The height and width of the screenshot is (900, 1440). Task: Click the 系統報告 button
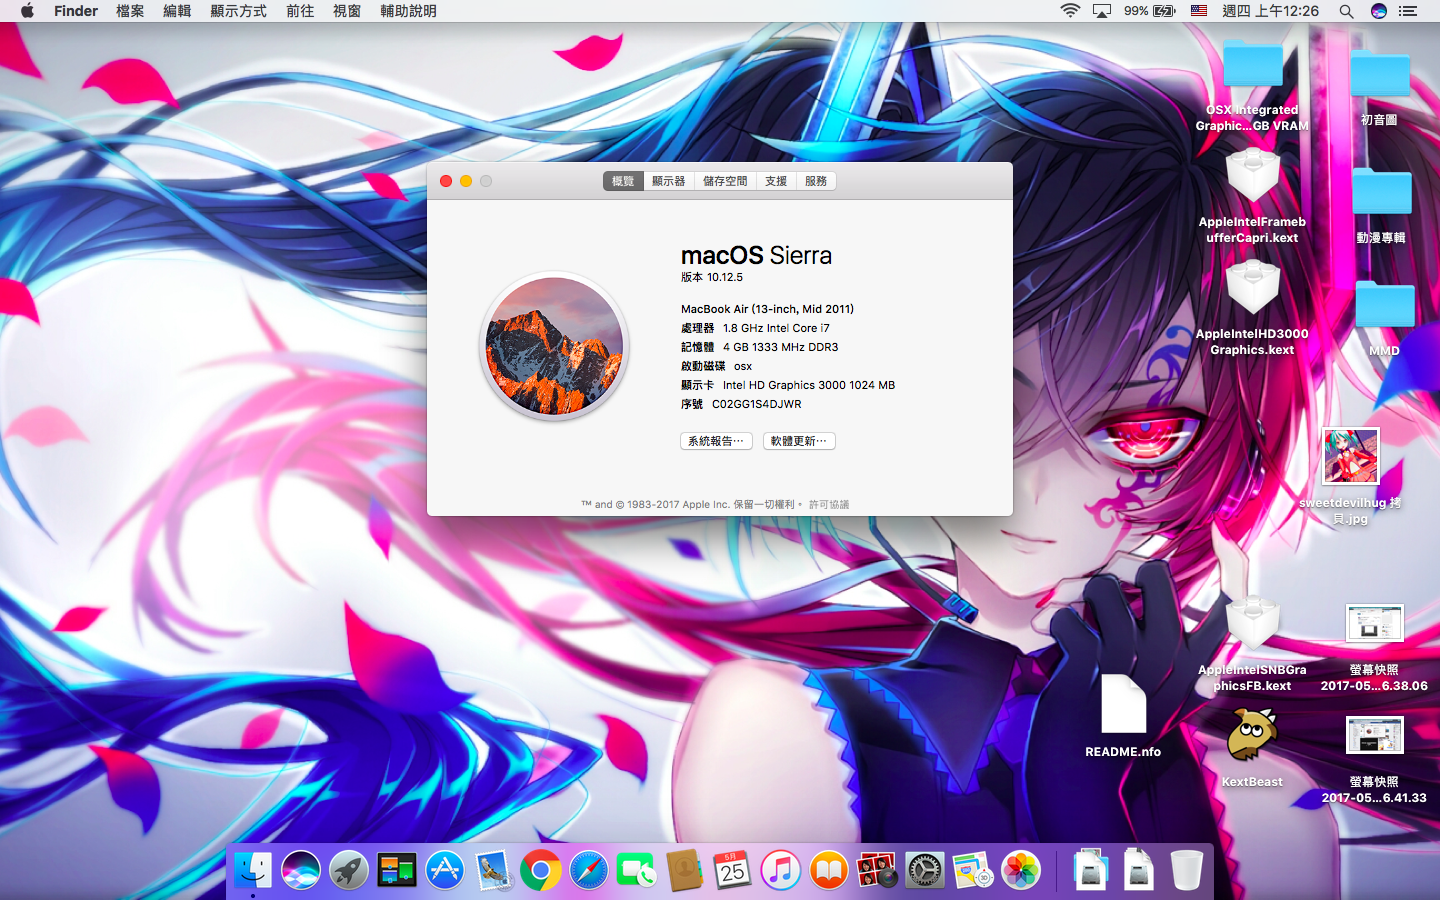716,441
